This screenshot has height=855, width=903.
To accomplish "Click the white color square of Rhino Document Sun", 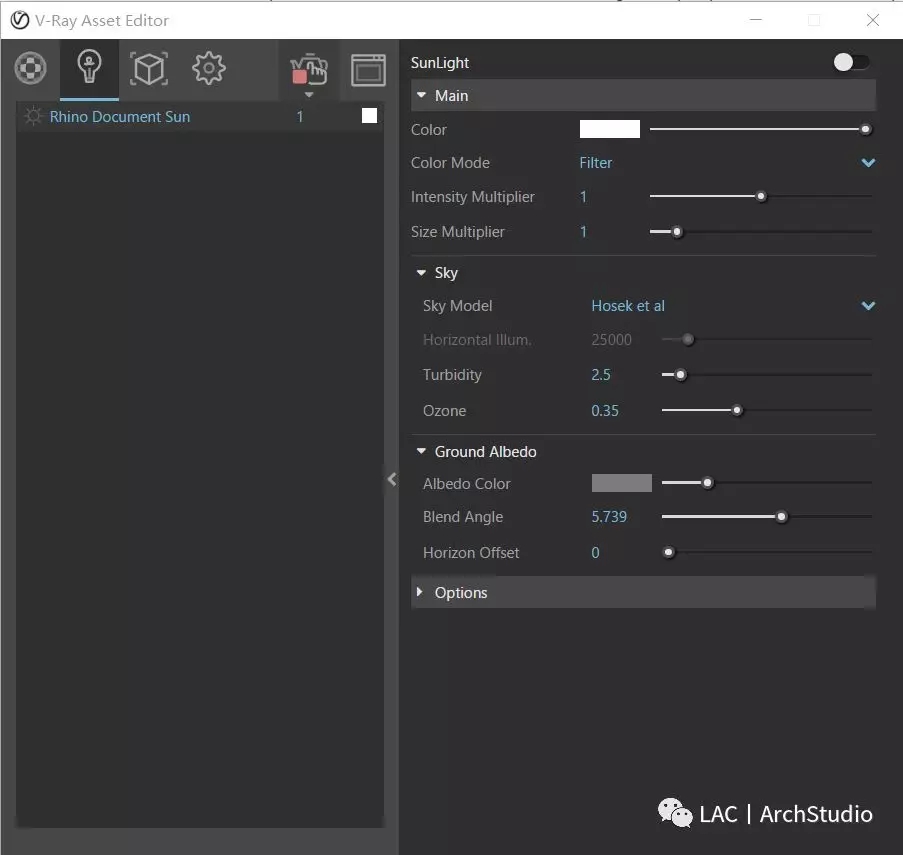I will point(369,116).
